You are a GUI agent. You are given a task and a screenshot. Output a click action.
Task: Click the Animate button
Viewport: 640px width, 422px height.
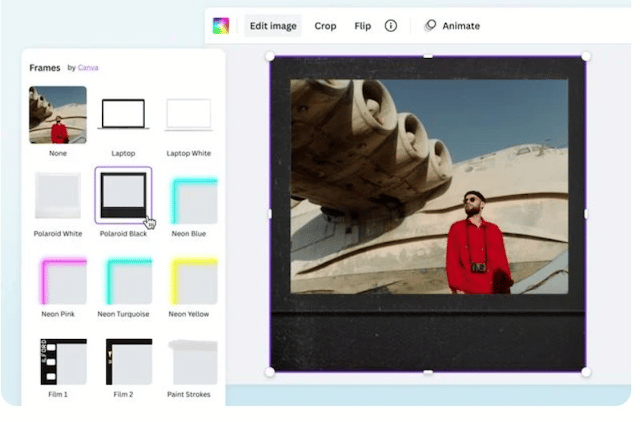452,26
